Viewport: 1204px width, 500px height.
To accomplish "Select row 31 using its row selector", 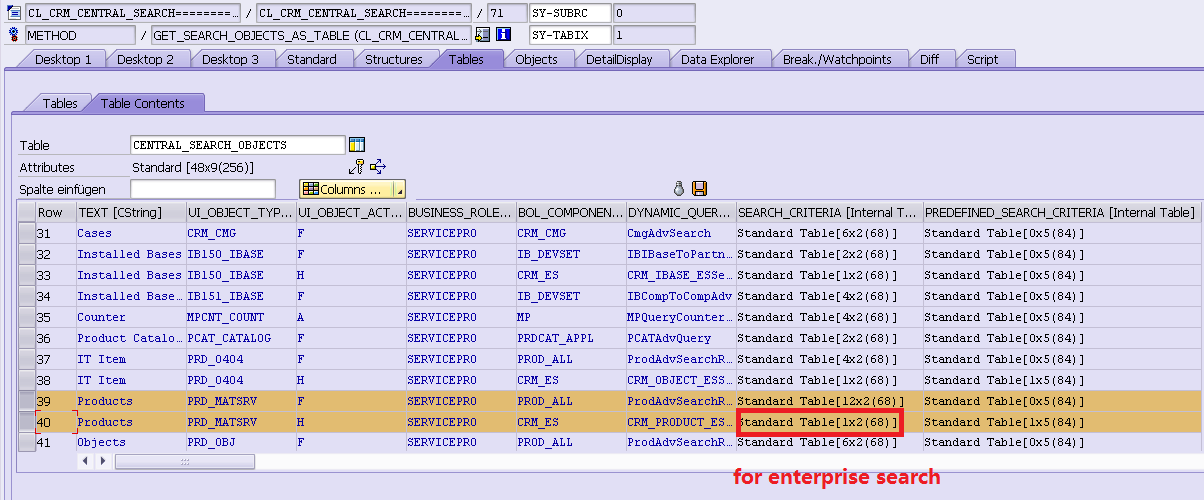I will pyautogui.click(x=27, y=233).
